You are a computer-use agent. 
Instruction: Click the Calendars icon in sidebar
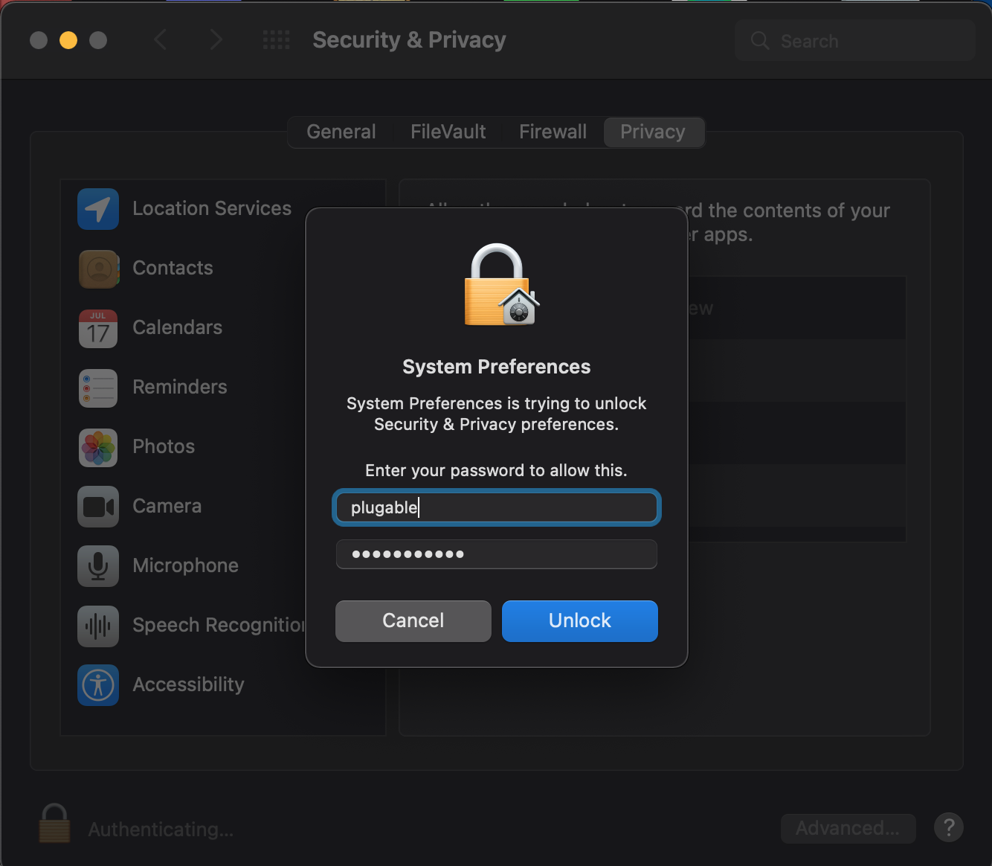click(x=98, y=327)
